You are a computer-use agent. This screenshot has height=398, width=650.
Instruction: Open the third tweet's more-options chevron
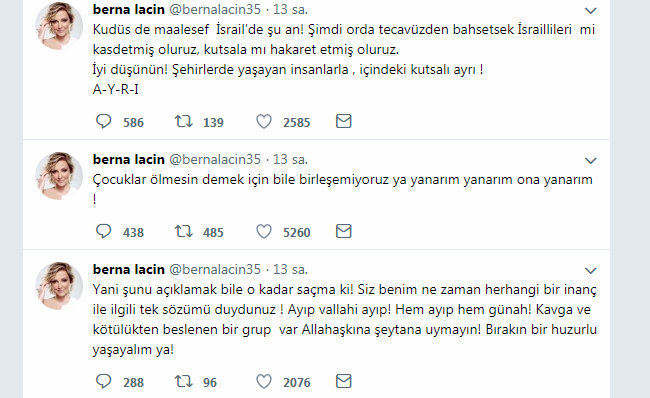(590, 271)
